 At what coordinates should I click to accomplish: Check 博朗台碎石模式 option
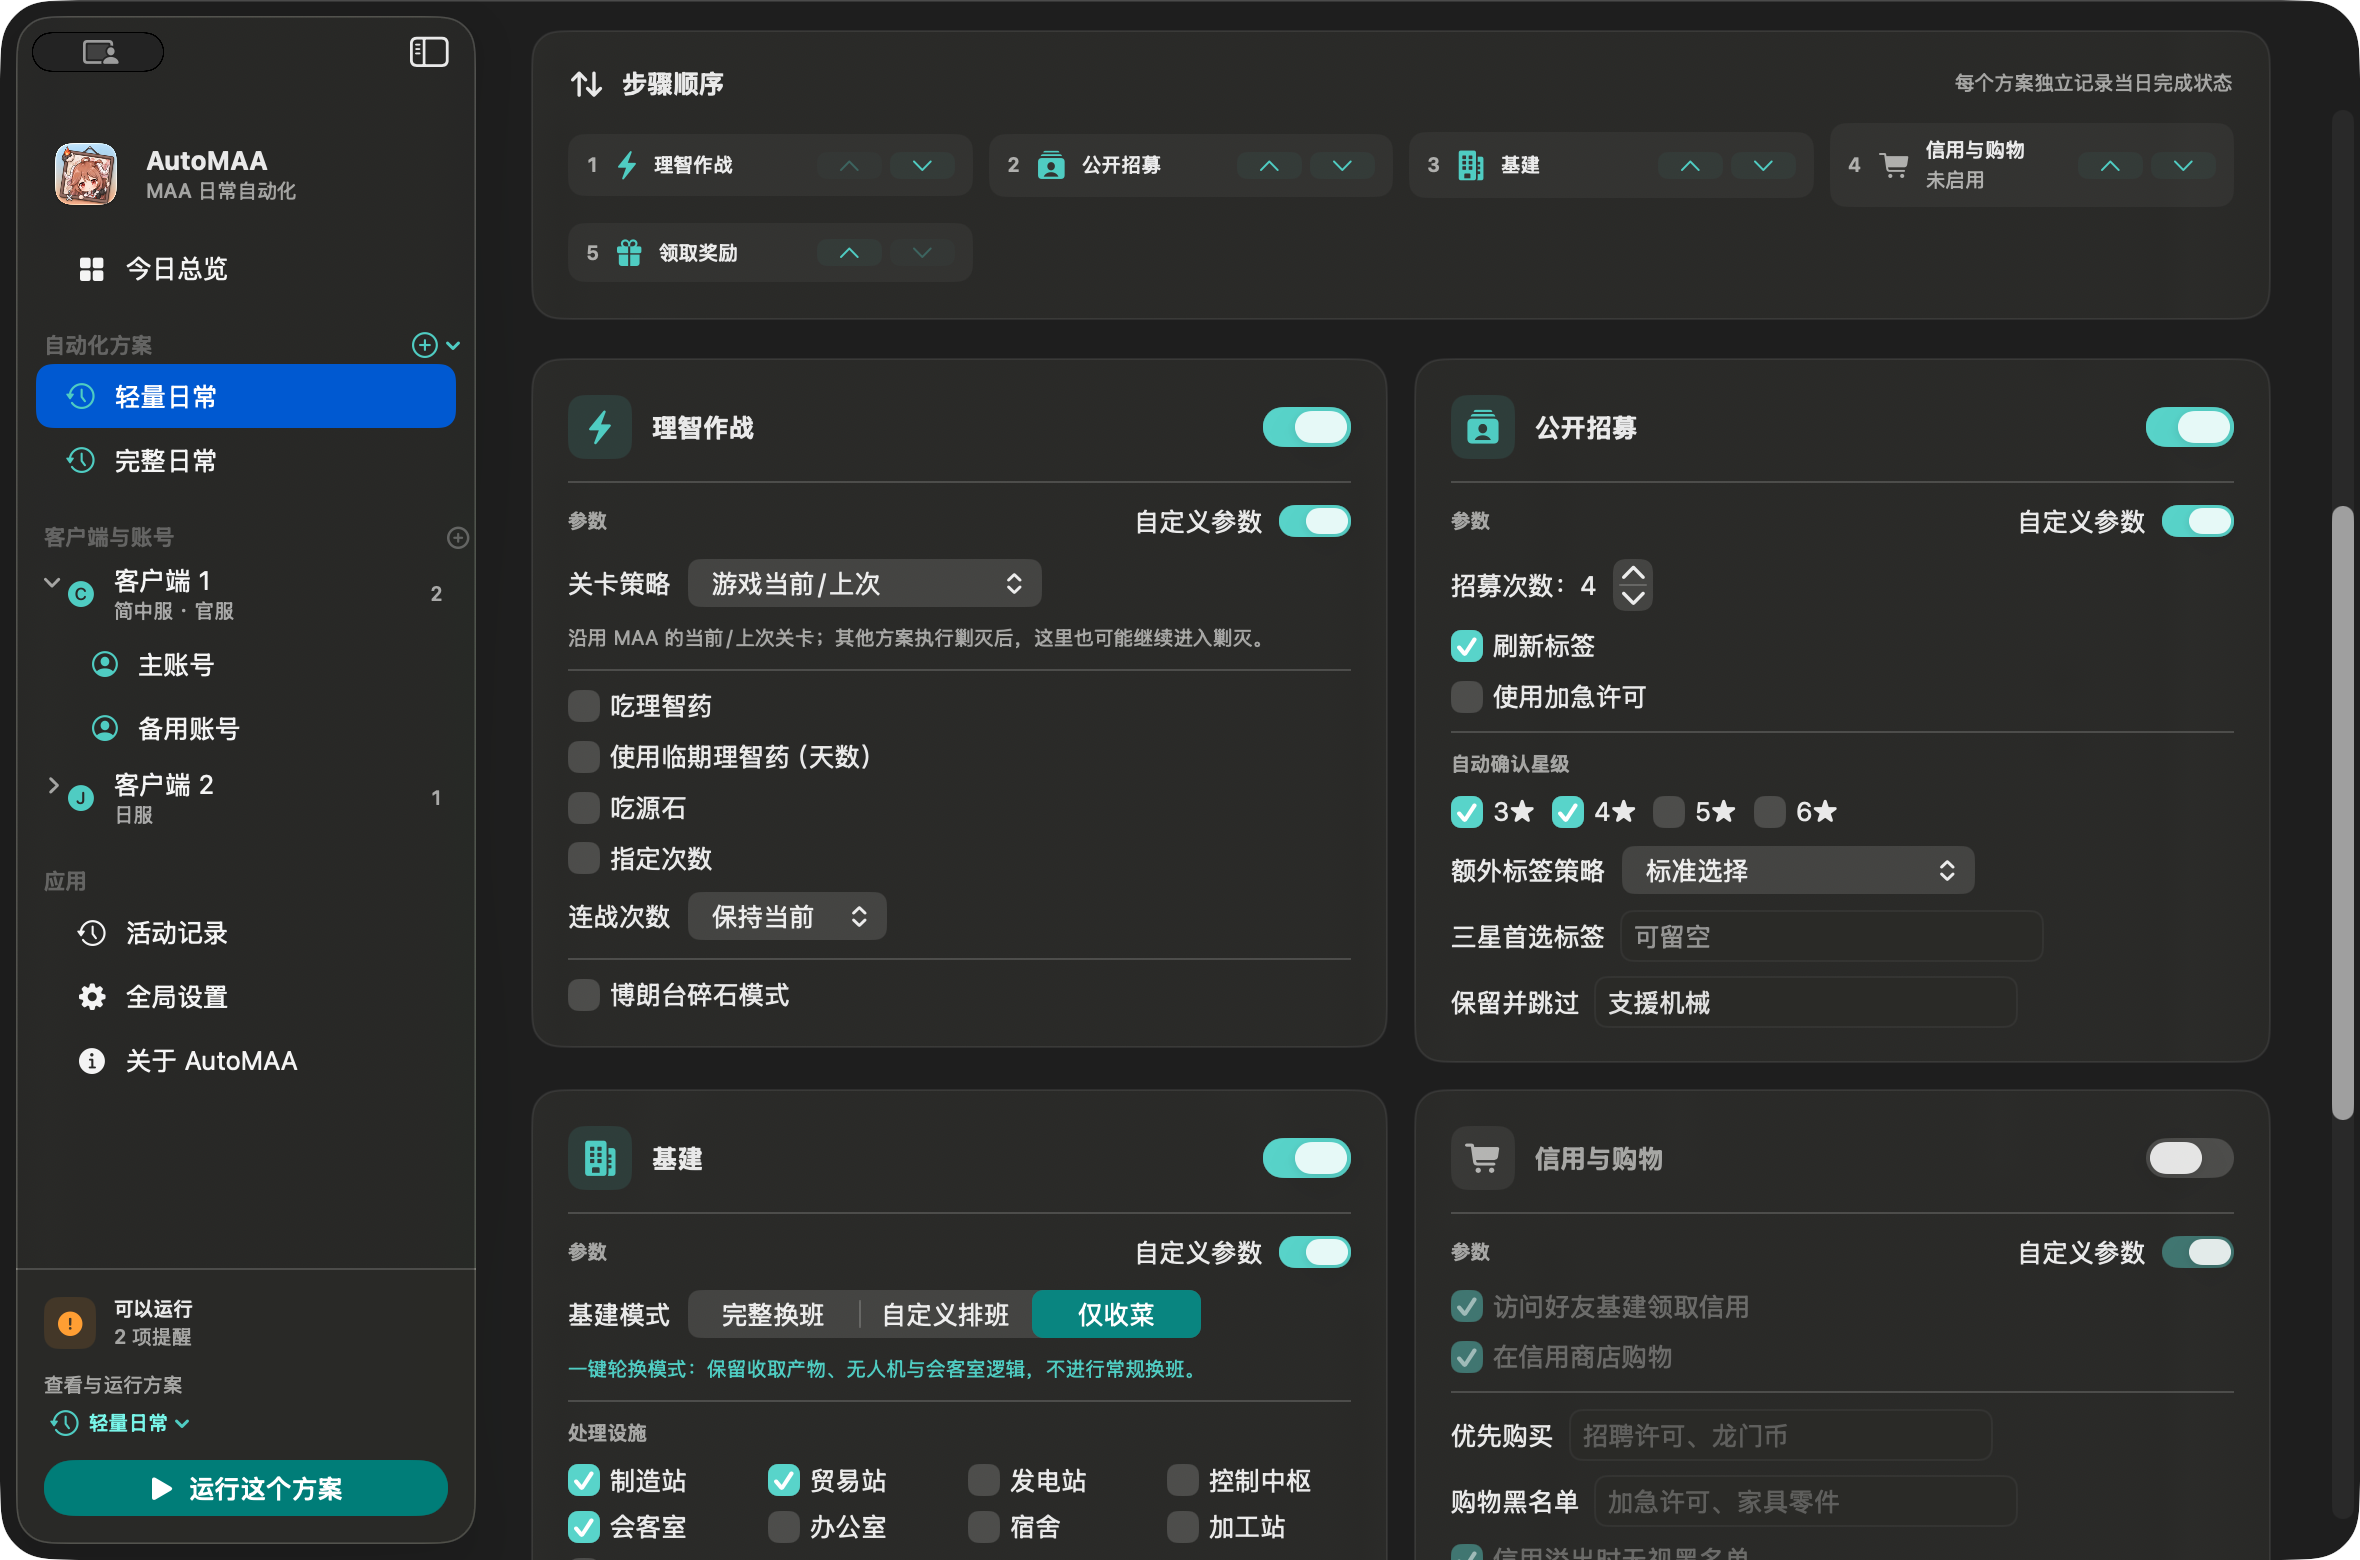pos(584,995)
